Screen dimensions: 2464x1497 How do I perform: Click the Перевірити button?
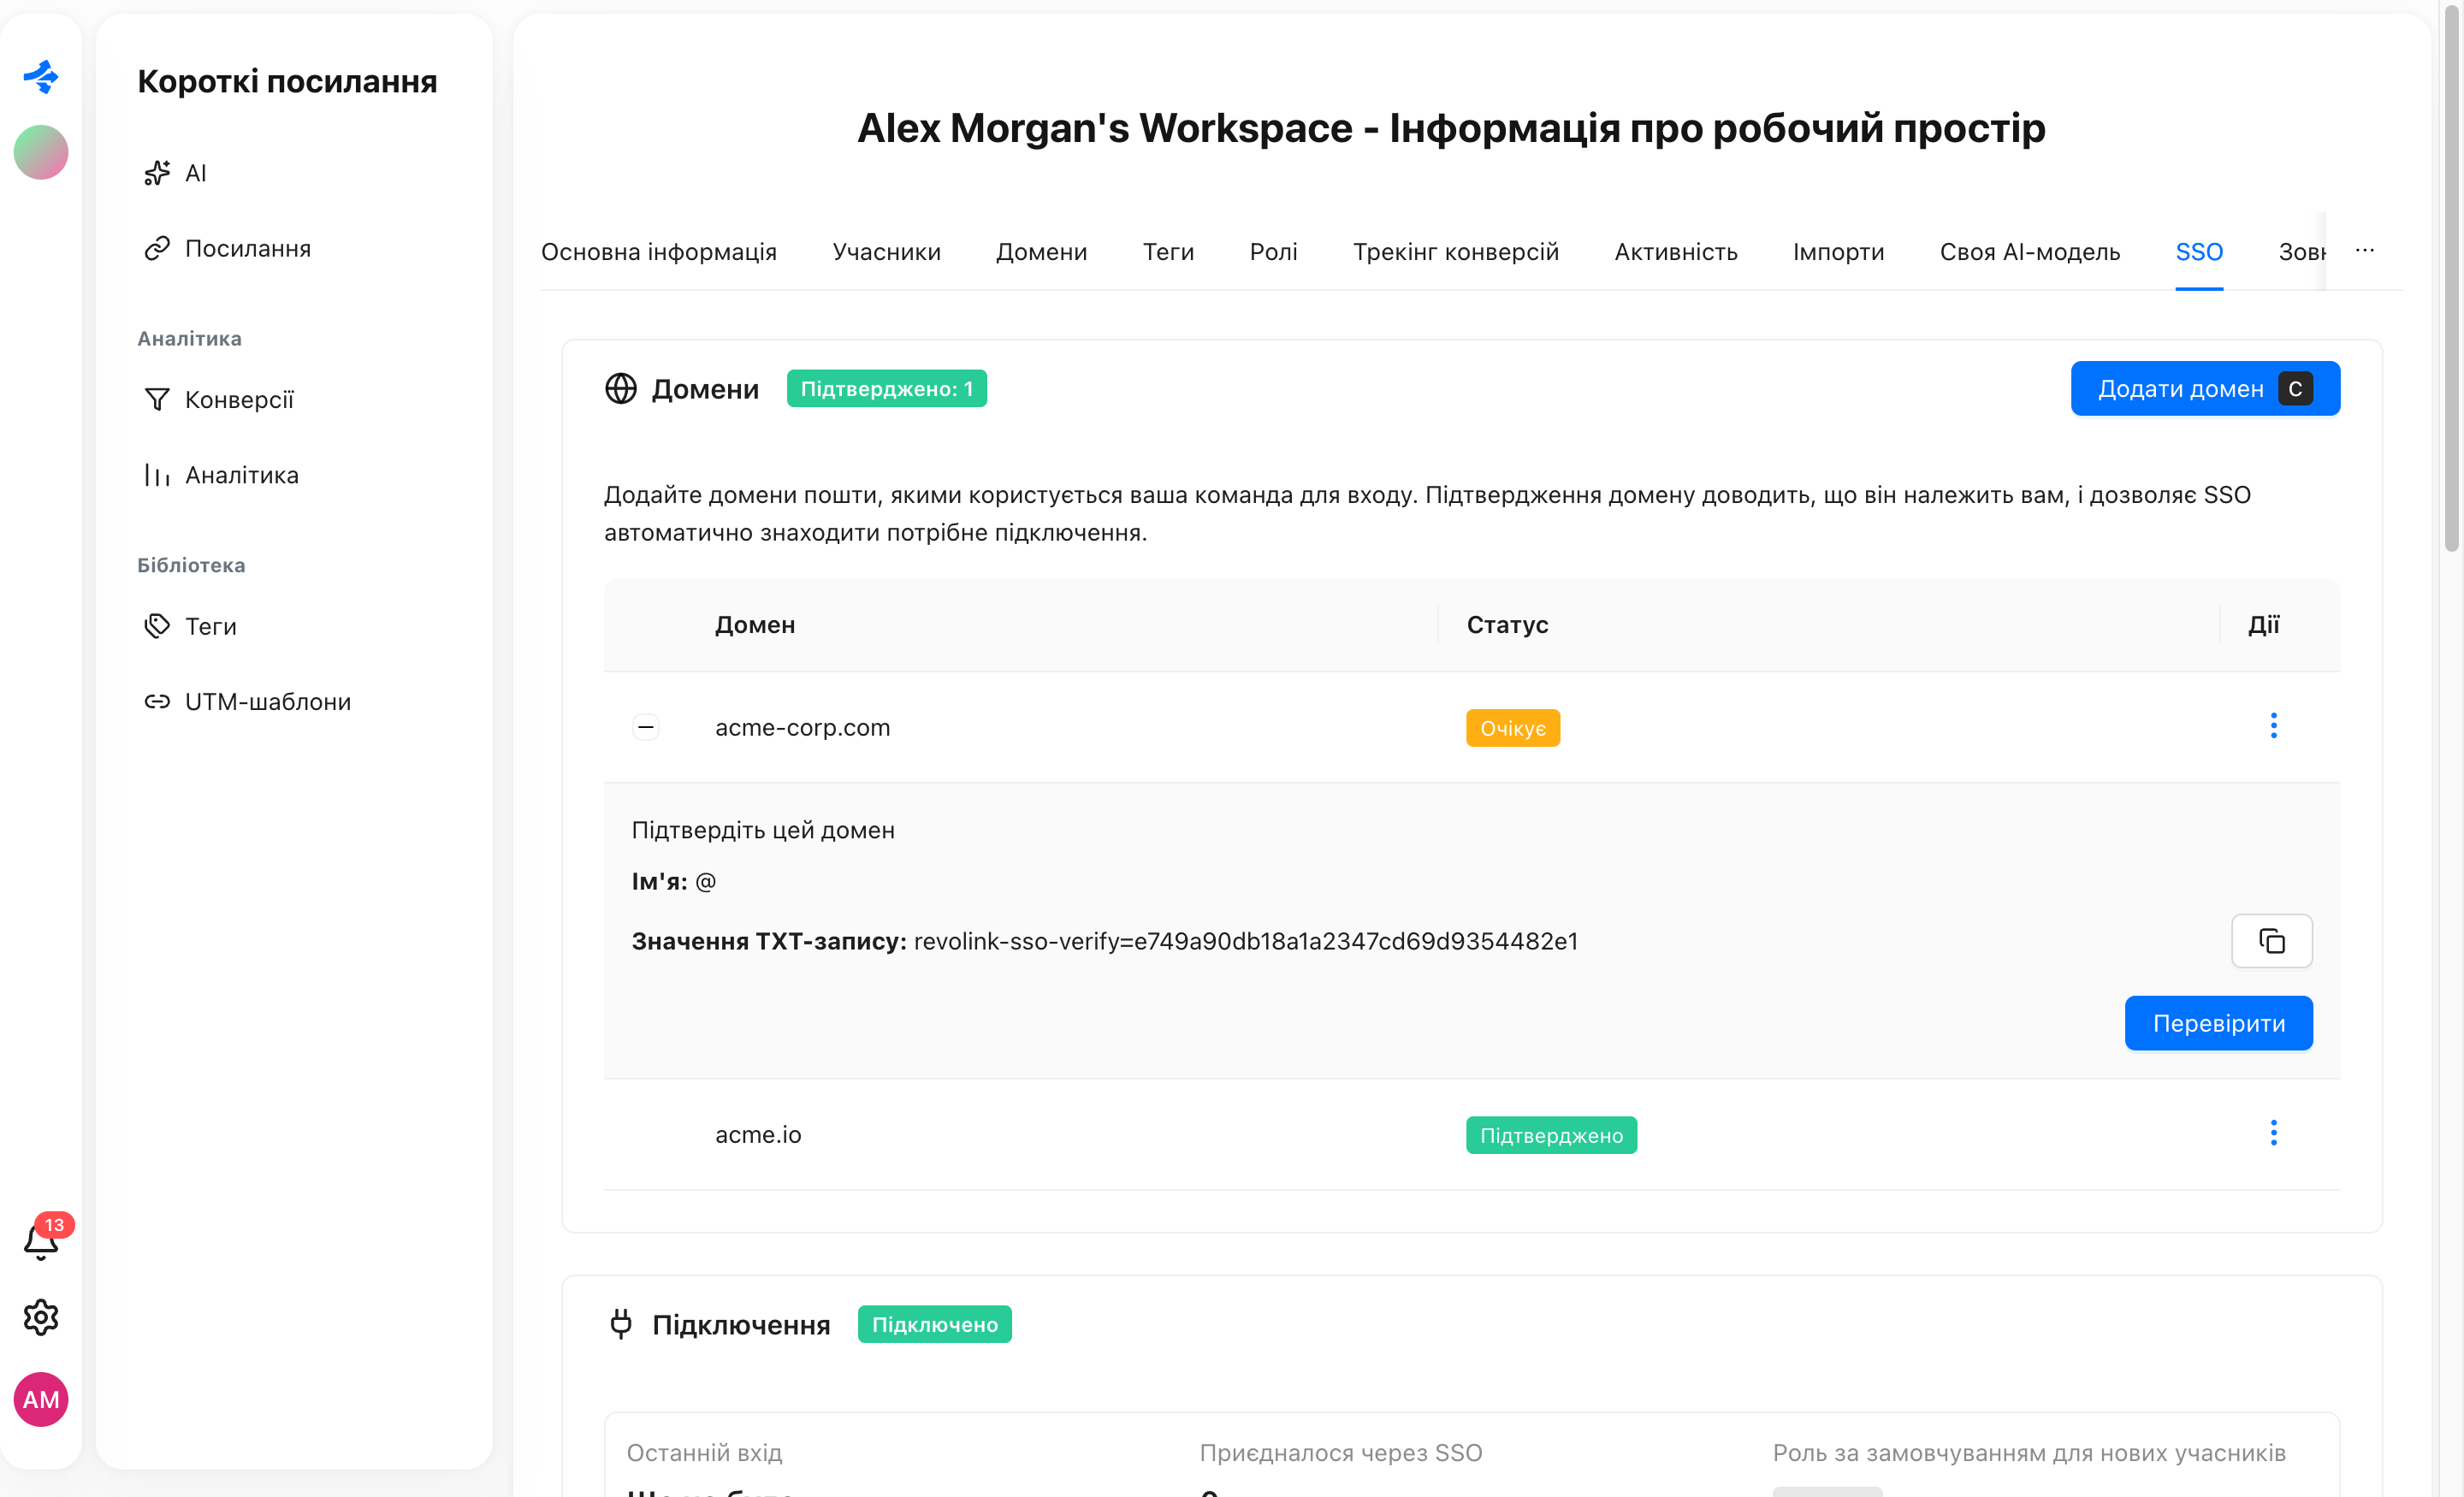[x=2218, y=1023]
